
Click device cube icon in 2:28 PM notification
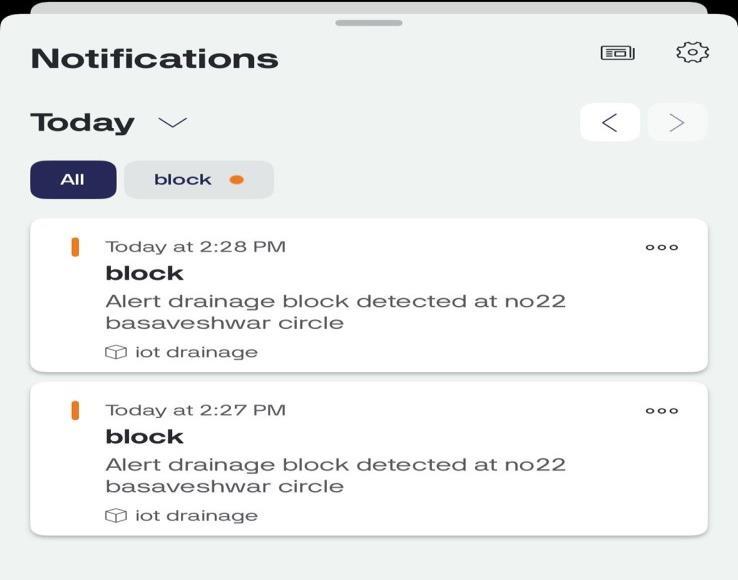116,352
